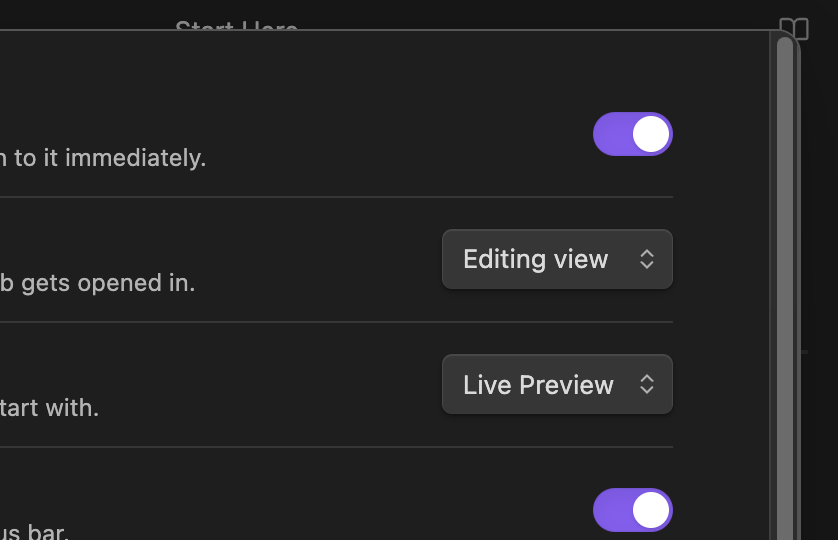
Task: Click the up-down chevron beside Live Preview
Action: click(x=647, y=385)
